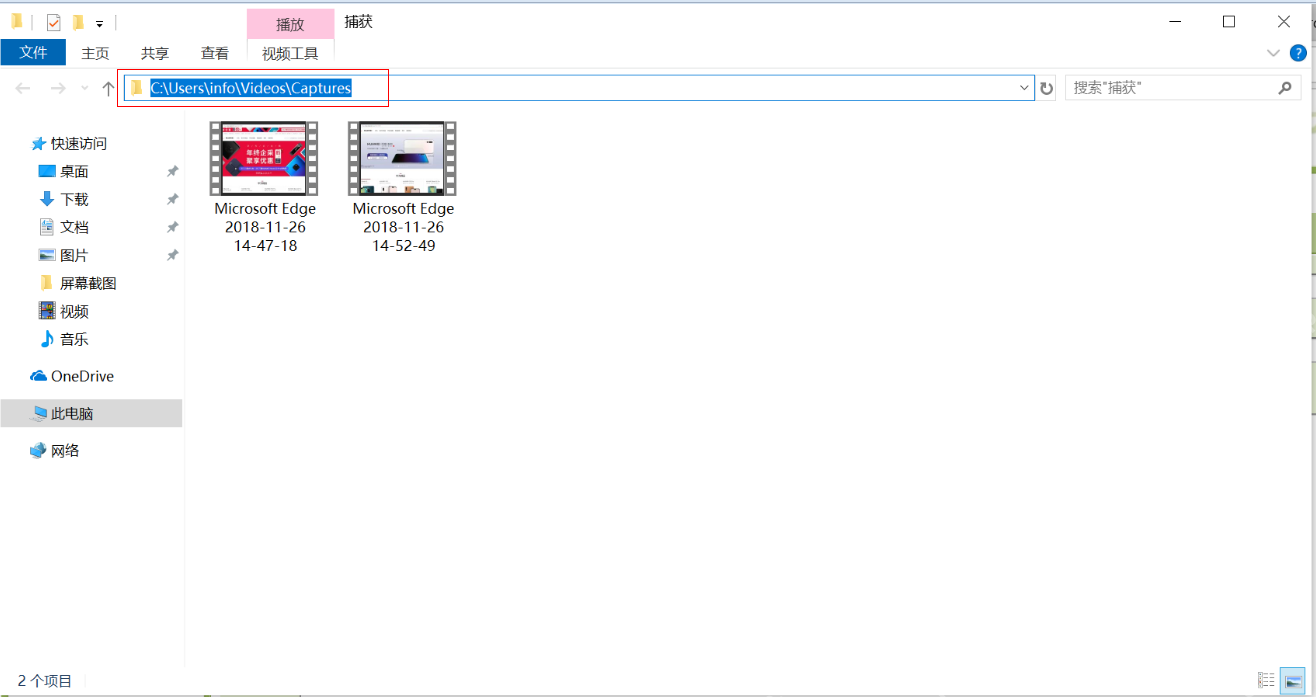Switch to the 主页 ribbon tab

(95, 53)
